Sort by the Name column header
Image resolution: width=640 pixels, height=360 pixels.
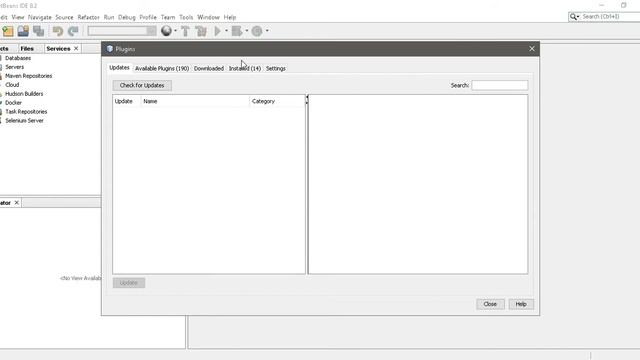tap(195, 101)
